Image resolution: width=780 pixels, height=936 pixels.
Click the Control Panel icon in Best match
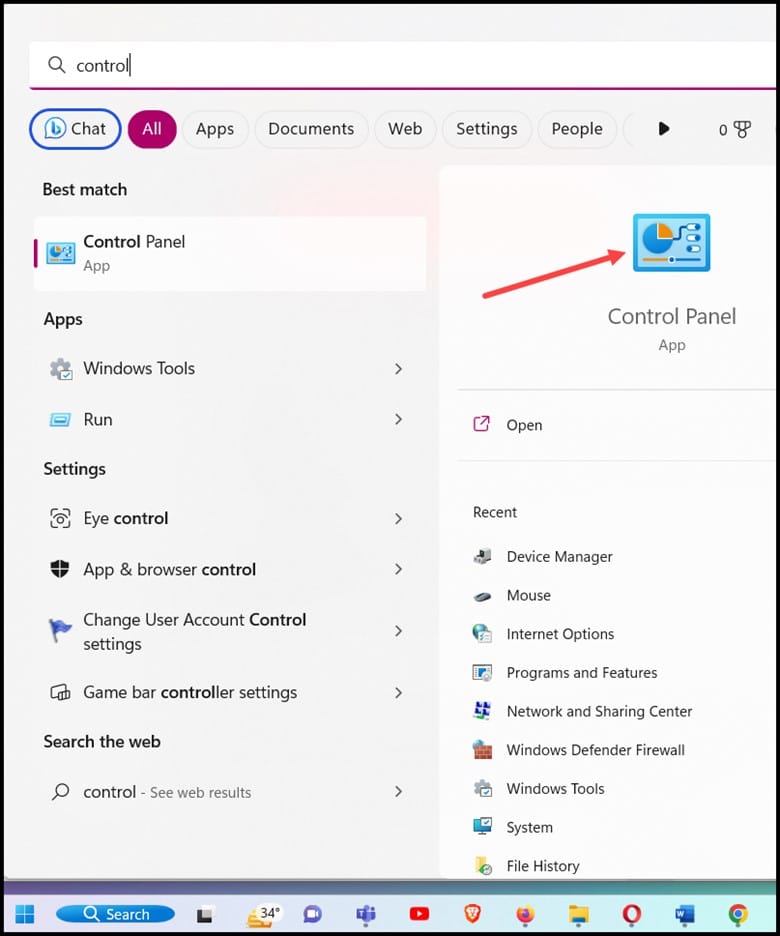[61, 254]
